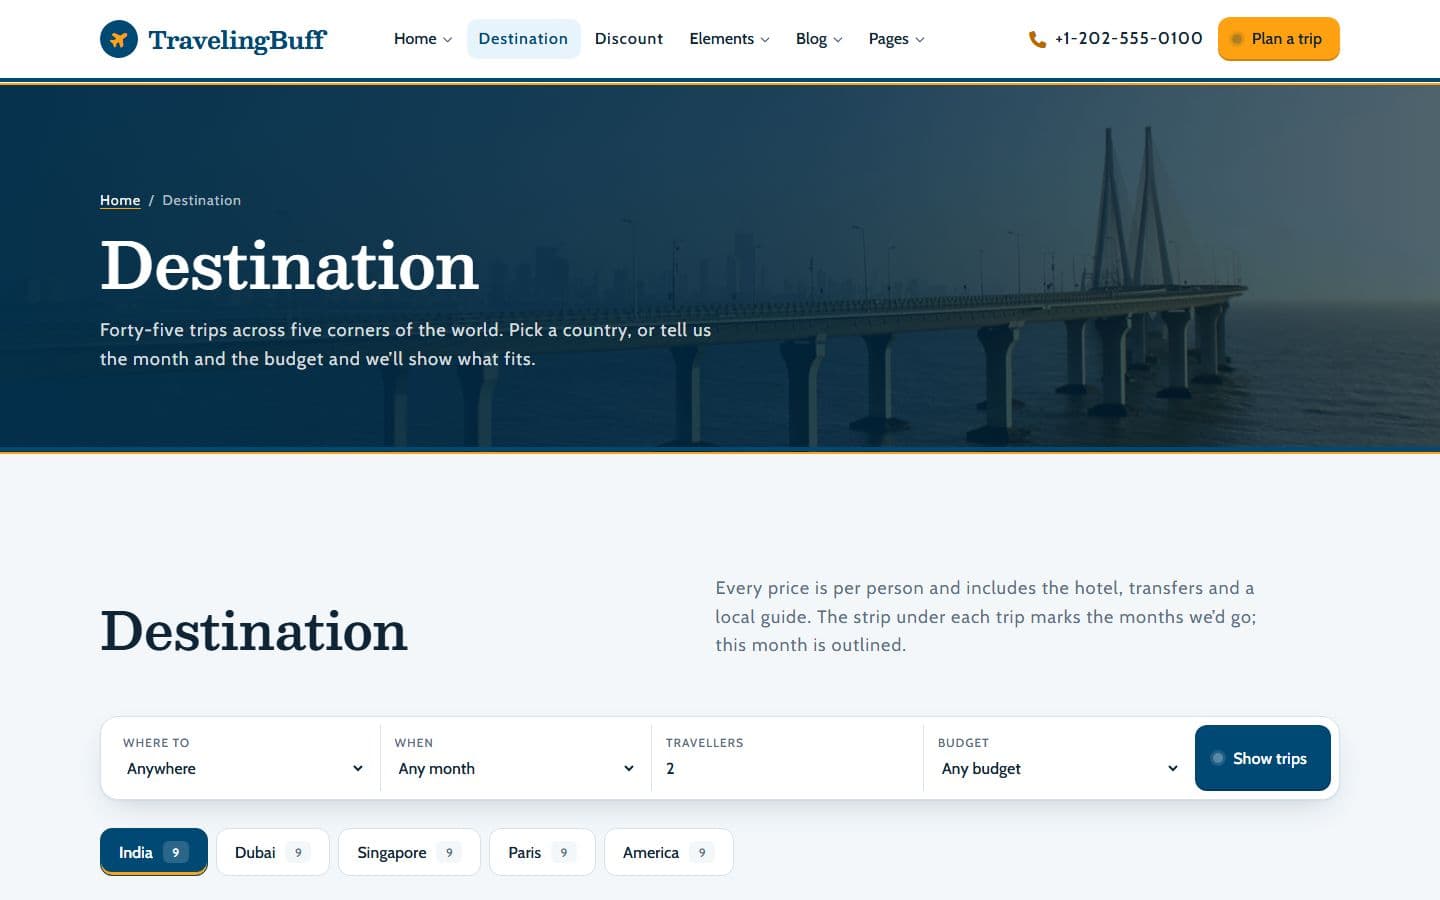Choose a month in When dropdown
The height and width of the screenshot is (900, 1440).
tap(516, 768)
